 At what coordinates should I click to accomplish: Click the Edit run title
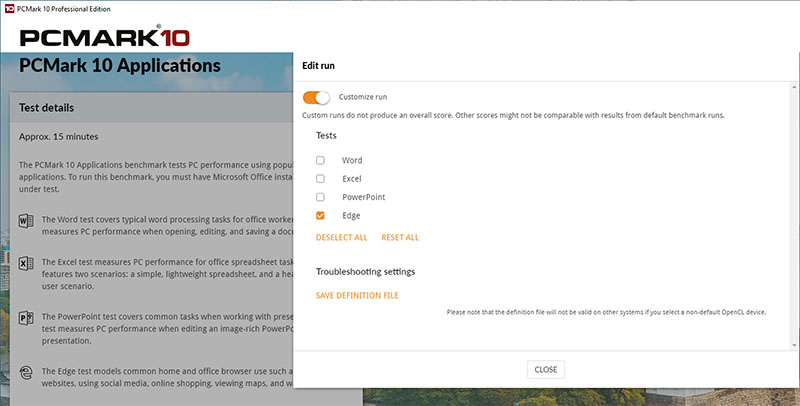318,65
